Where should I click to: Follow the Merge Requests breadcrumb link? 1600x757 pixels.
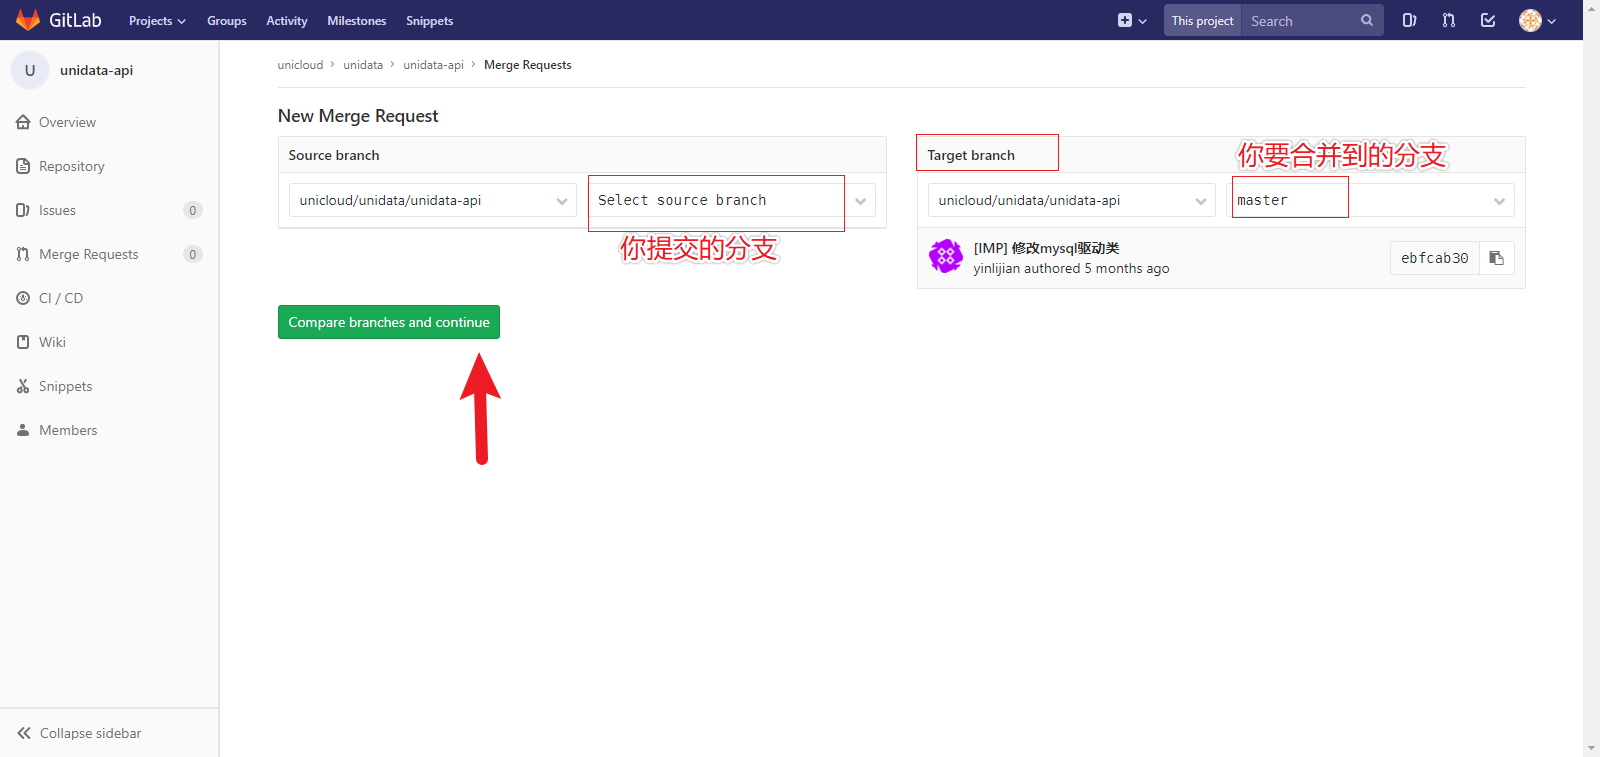tap(528, 65)
